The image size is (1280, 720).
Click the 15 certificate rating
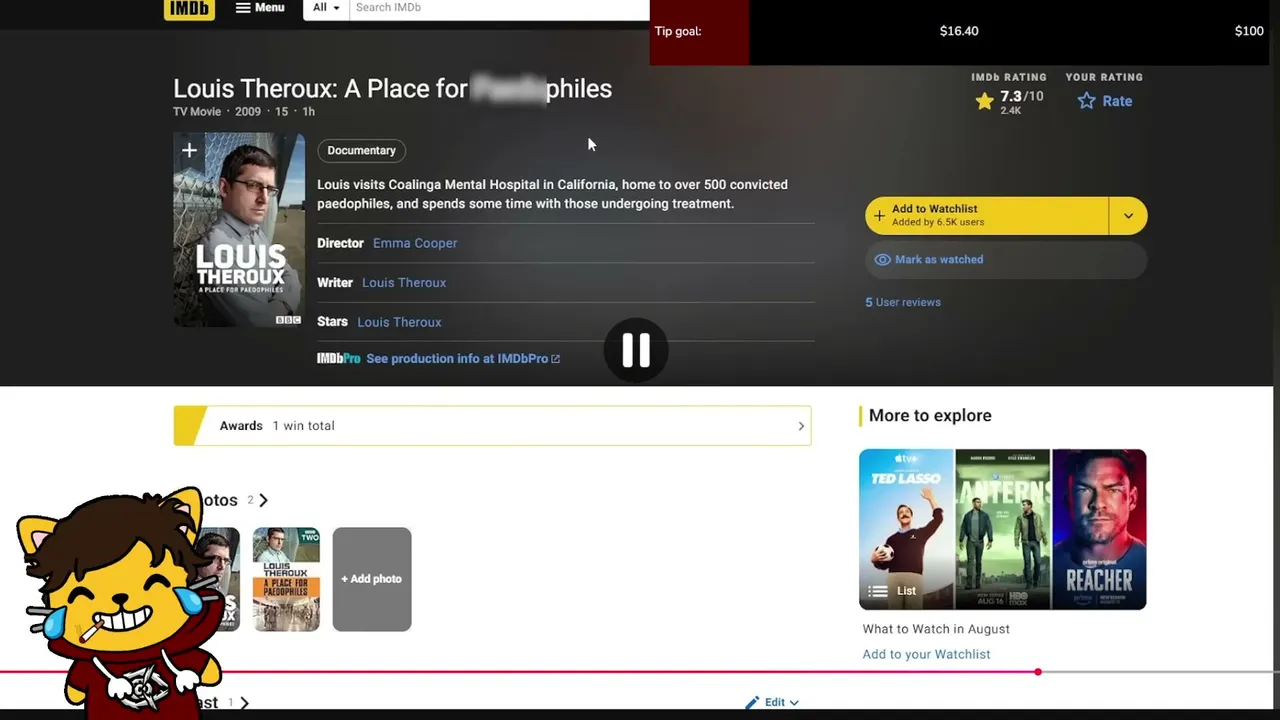[281, 112]
